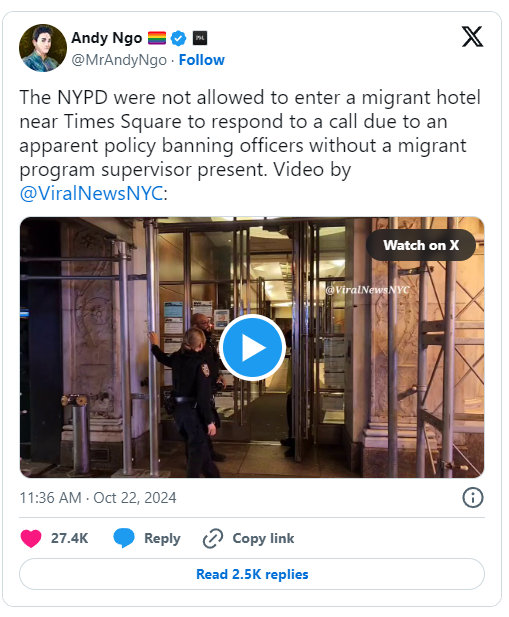Open the Andy Ngo display name
Image resolution: width=509 pixels, height=617 pixels.
click(107, 38)
